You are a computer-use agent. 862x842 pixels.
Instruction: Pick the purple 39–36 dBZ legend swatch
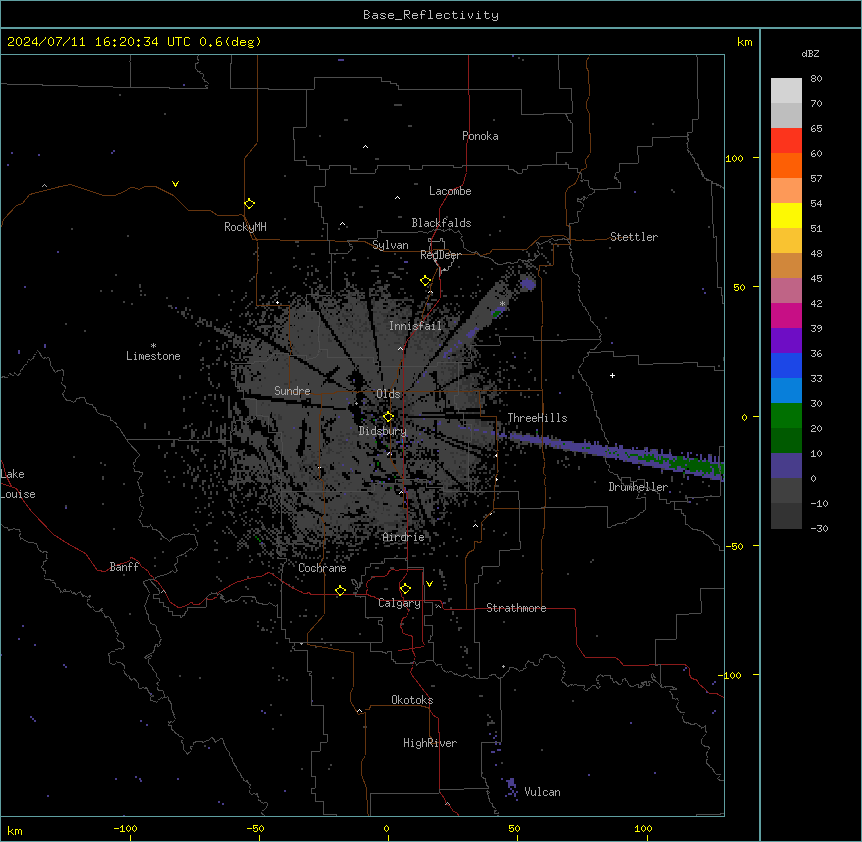pos(786,341)
